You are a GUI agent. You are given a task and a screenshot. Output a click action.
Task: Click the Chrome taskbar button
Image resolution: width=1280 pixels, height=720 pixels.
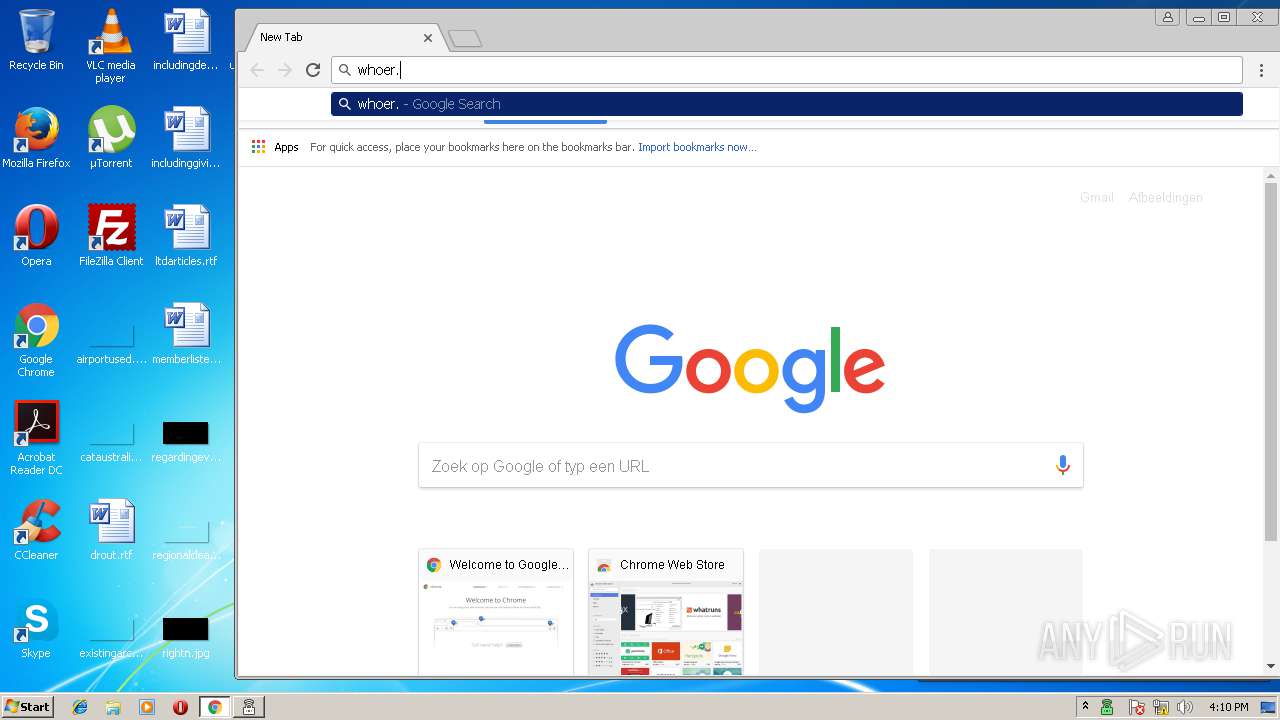(x=214, y=707)
